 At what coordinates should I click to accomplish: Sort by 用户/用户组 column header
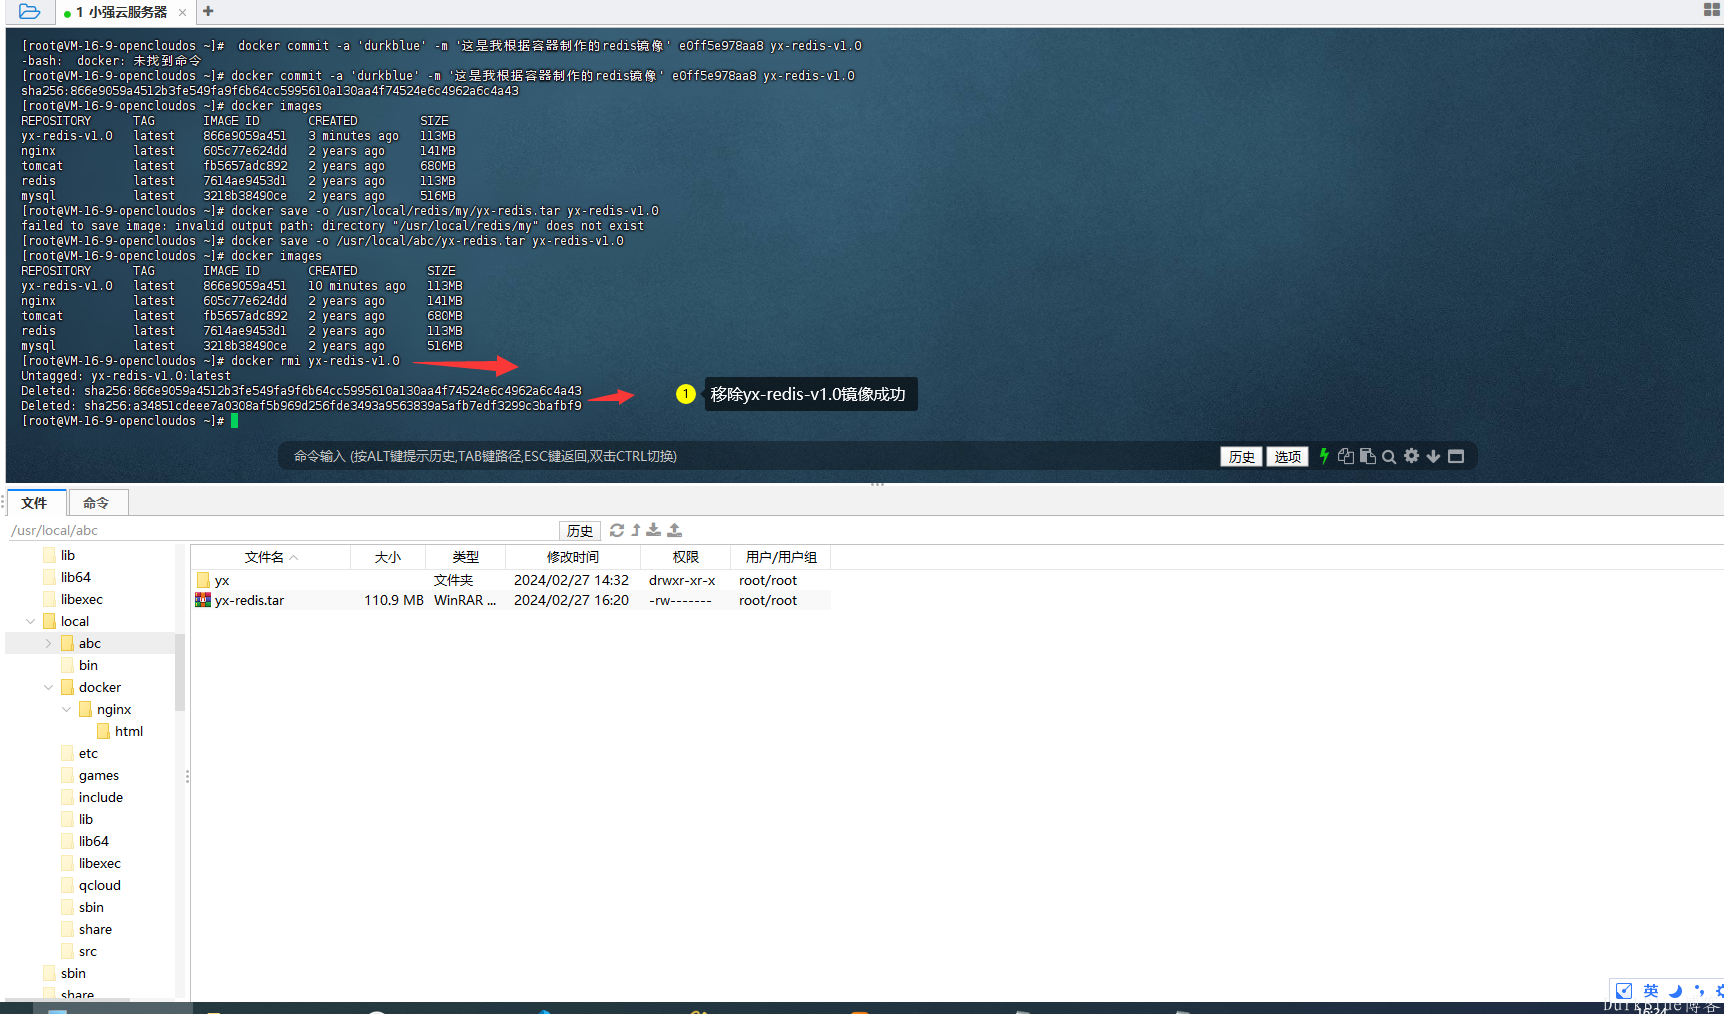(x=781, y=557)
